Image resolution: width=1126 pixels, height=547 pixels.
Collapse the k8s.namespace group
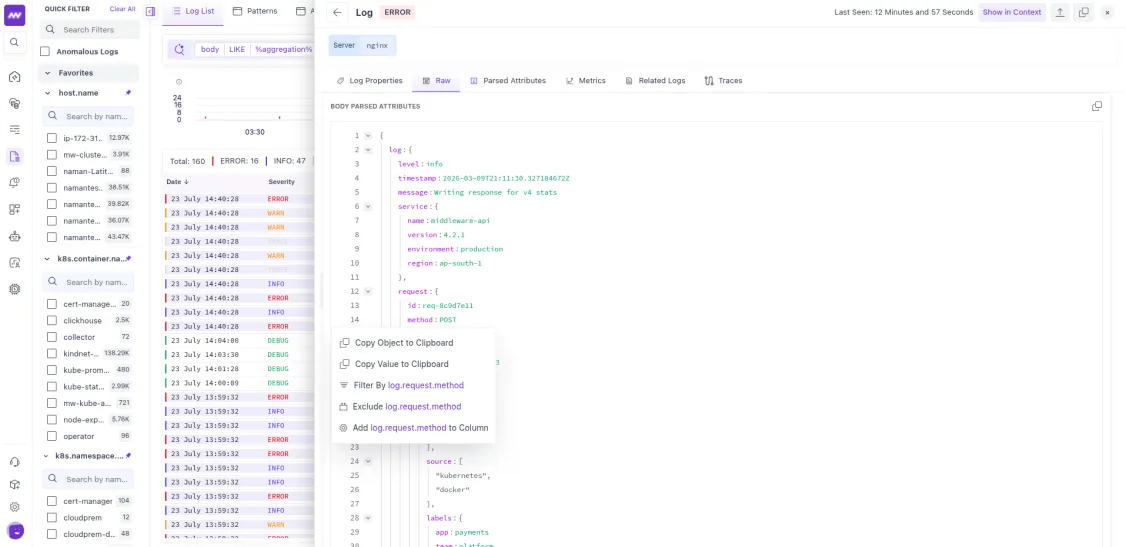tap(48, 456)
